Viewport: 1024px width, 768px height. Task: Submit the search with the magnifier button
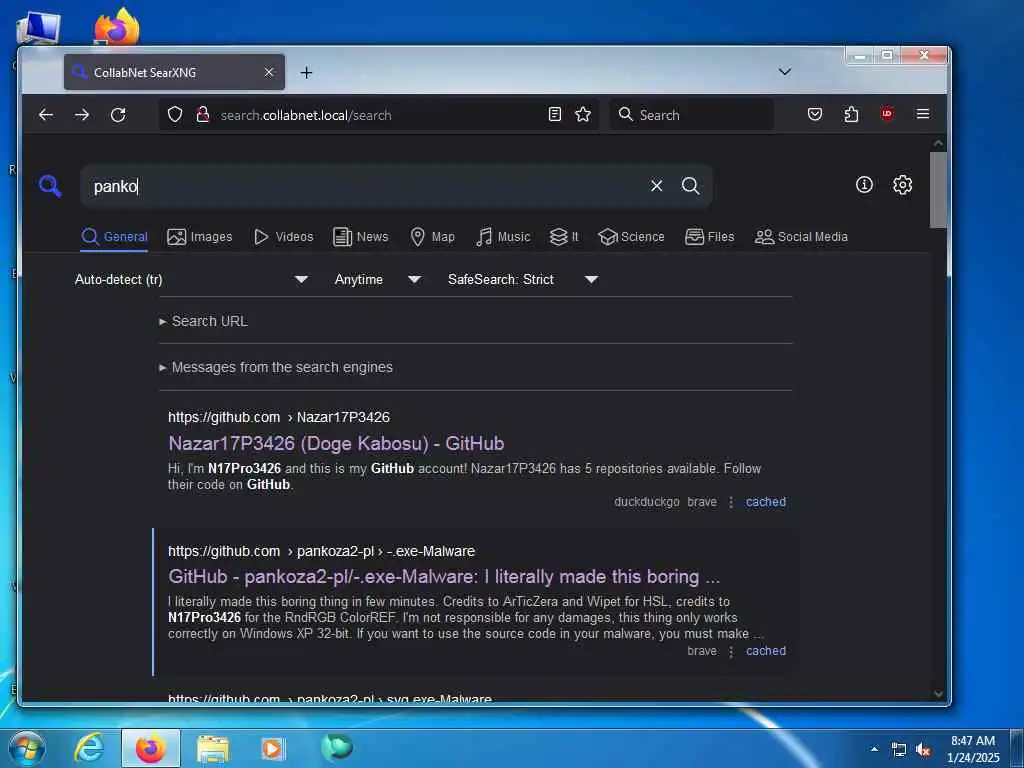[690, 186]
